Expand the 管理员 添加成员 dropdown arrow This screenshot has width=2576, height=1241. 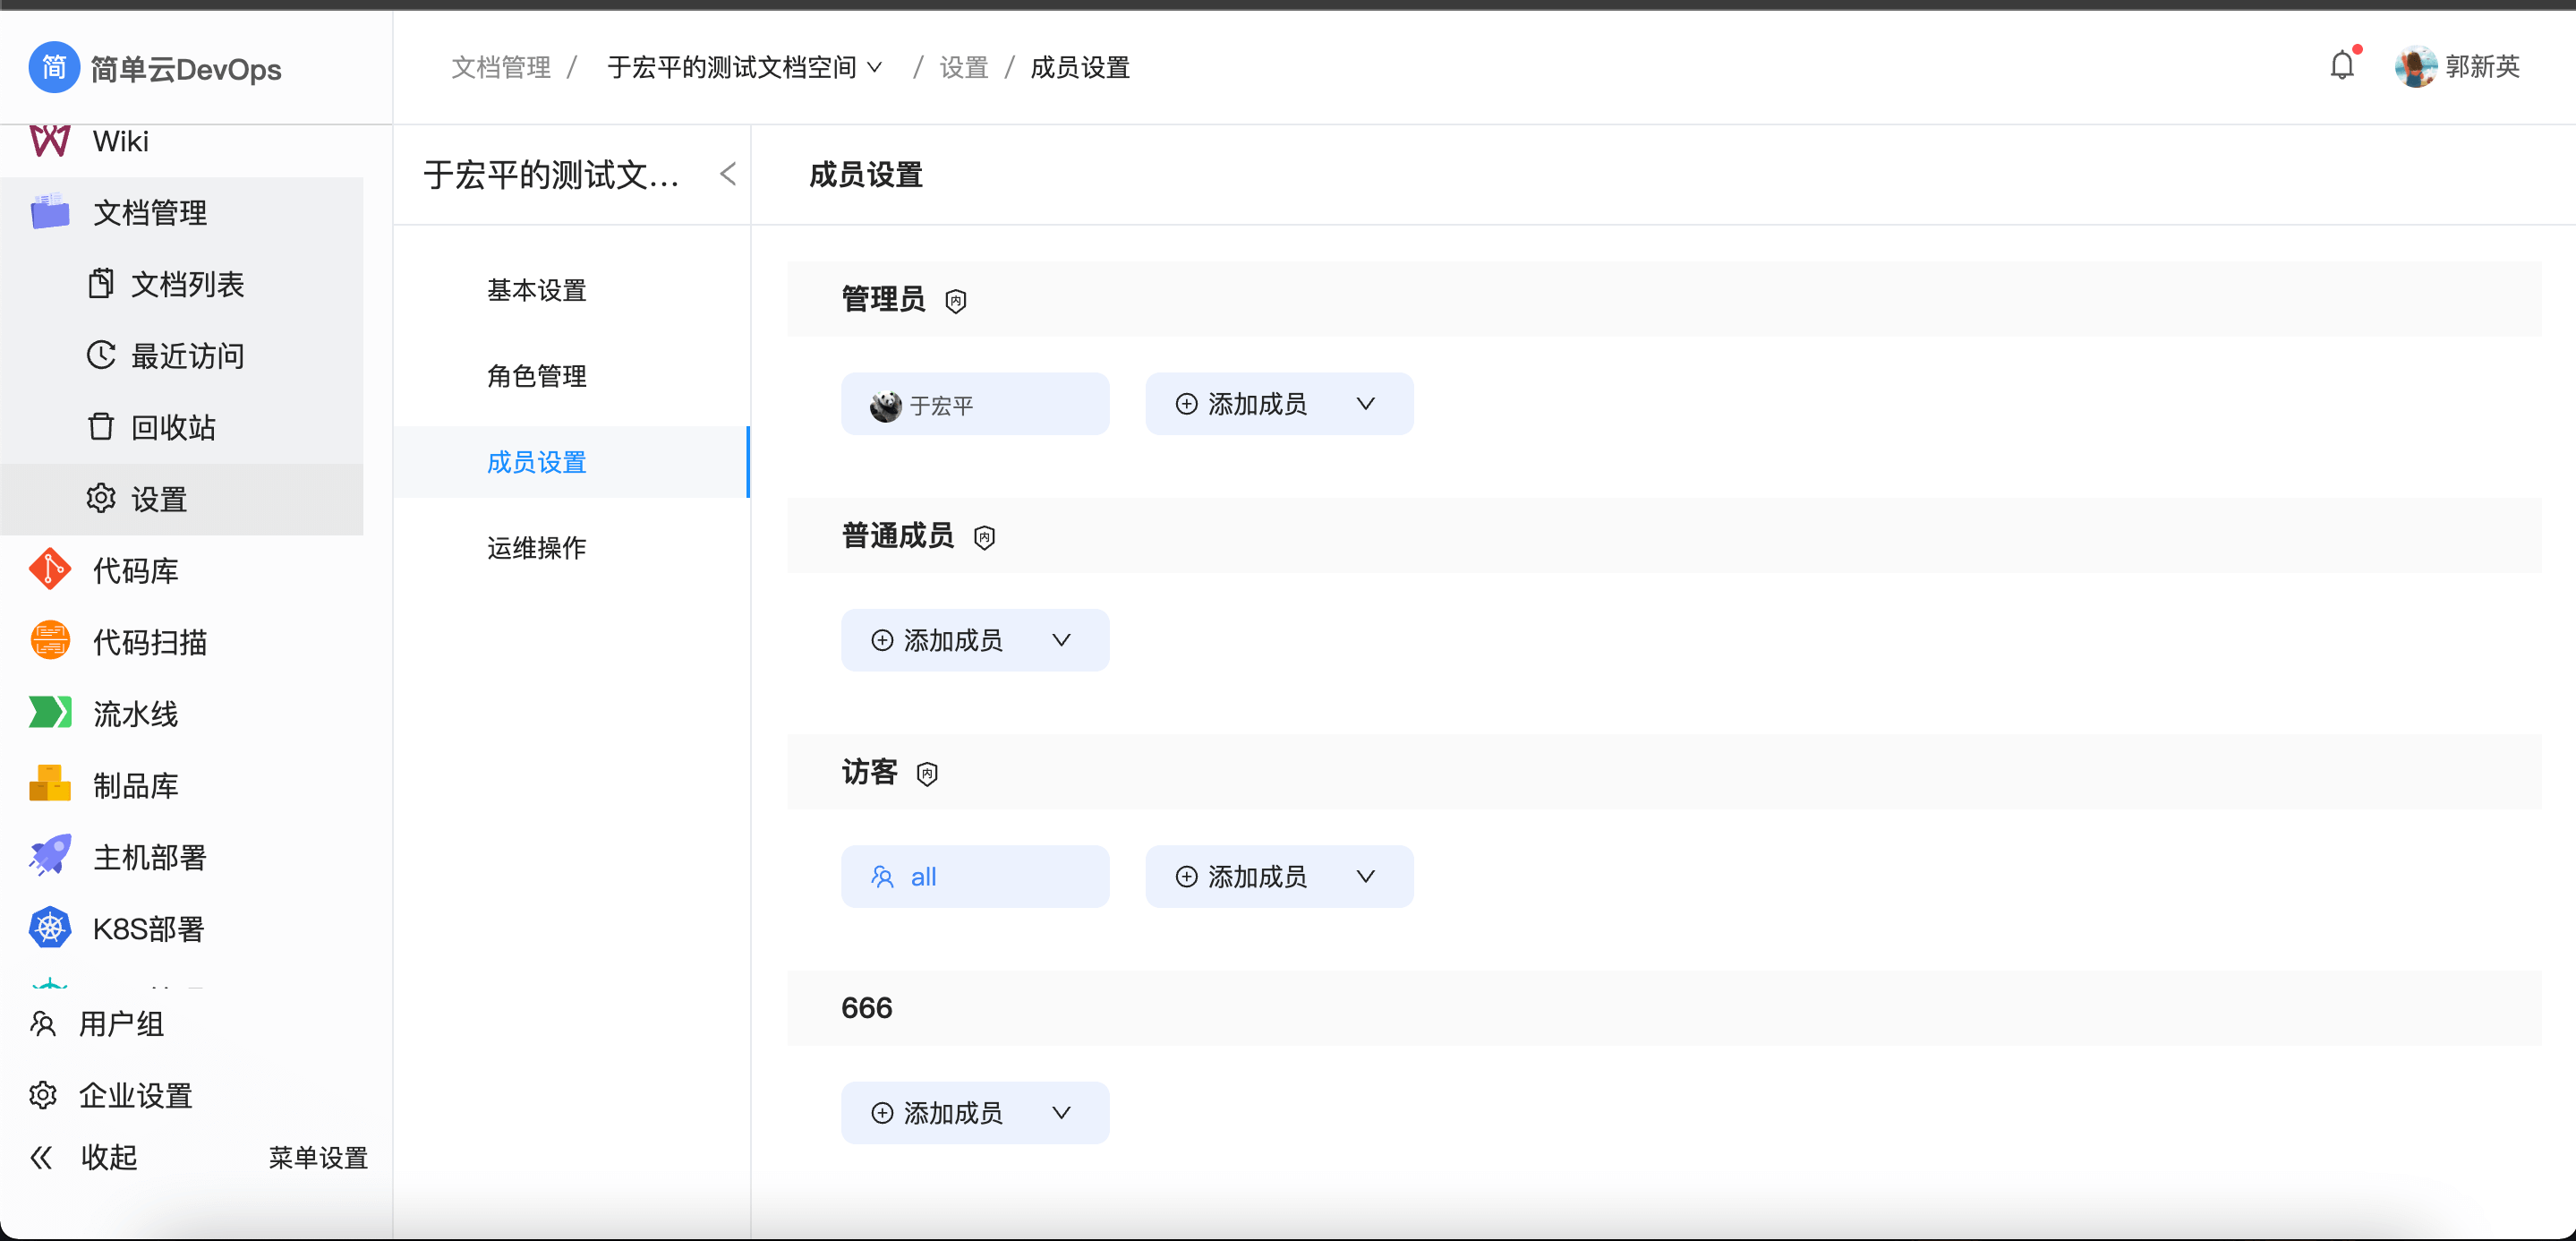1366,404
